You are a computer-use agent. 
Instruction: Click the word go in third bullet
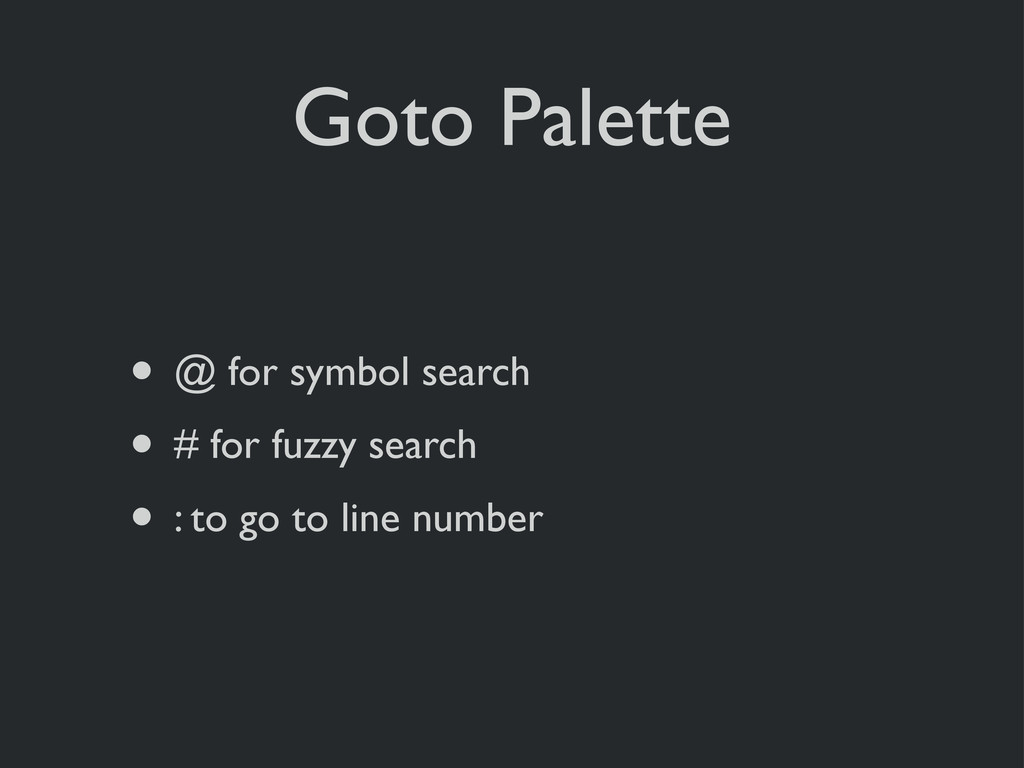point(259,522)
